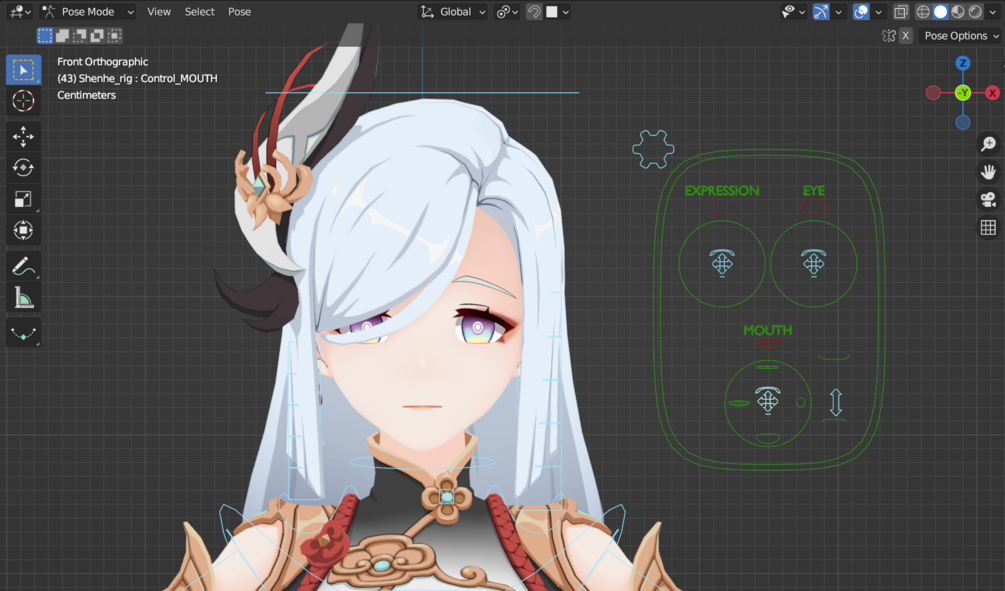The height and width of the screenshot is (591, 1005).
Task: Click the Centimeters label
Action: click(x=87, y=95)
